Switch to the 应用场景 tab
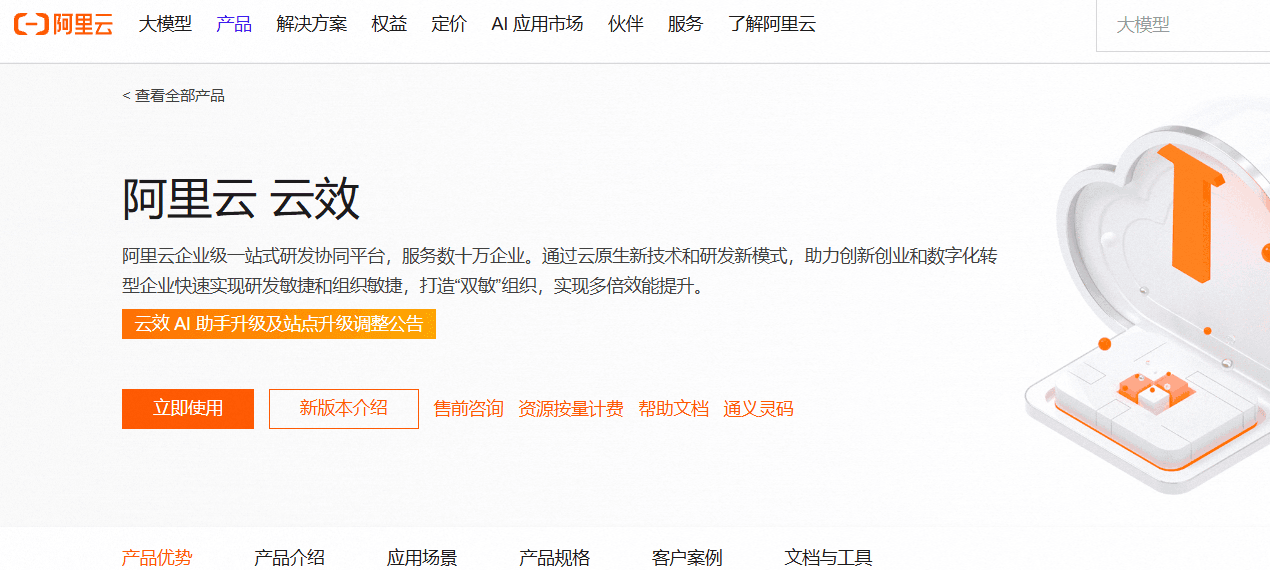The image size is (1270, 570). point(422,558)
